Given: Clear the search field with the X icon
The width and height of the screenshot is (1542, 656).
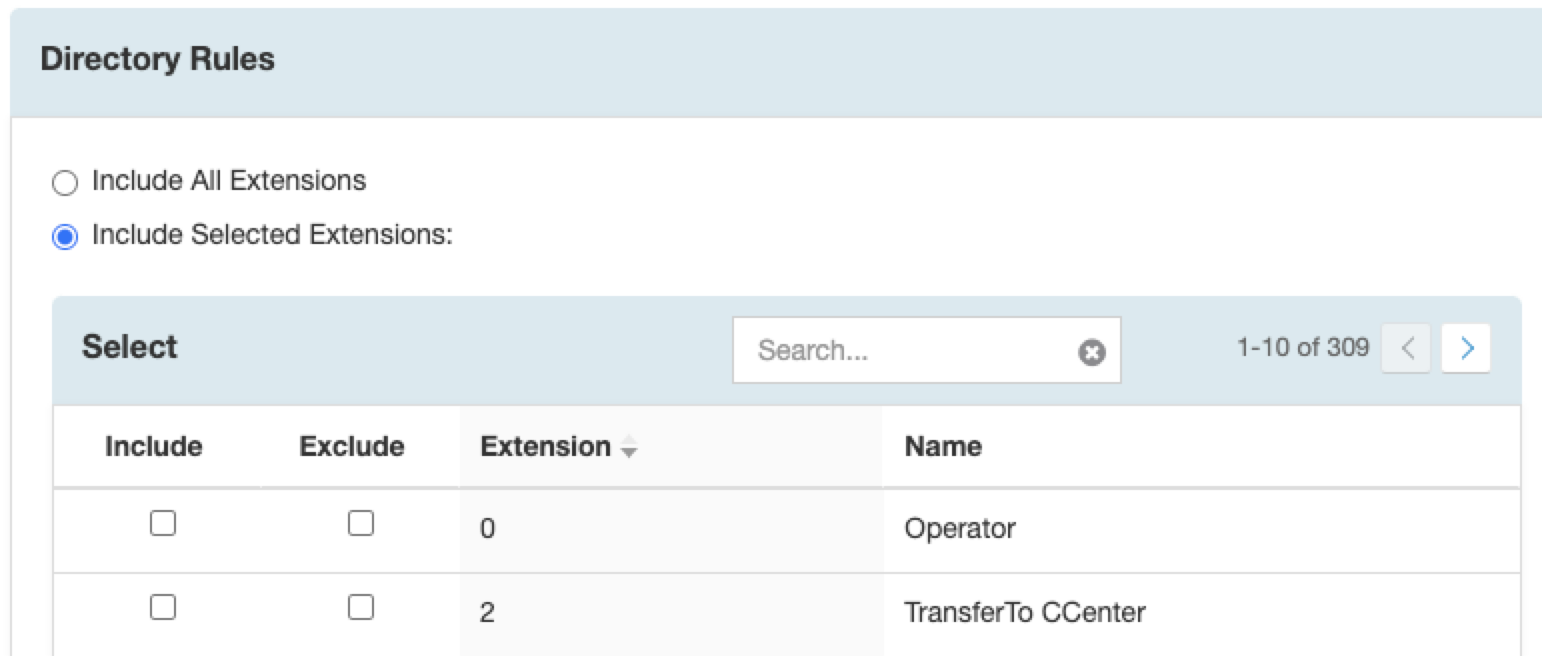Looking at the screenshot, I should [1092, 352].
